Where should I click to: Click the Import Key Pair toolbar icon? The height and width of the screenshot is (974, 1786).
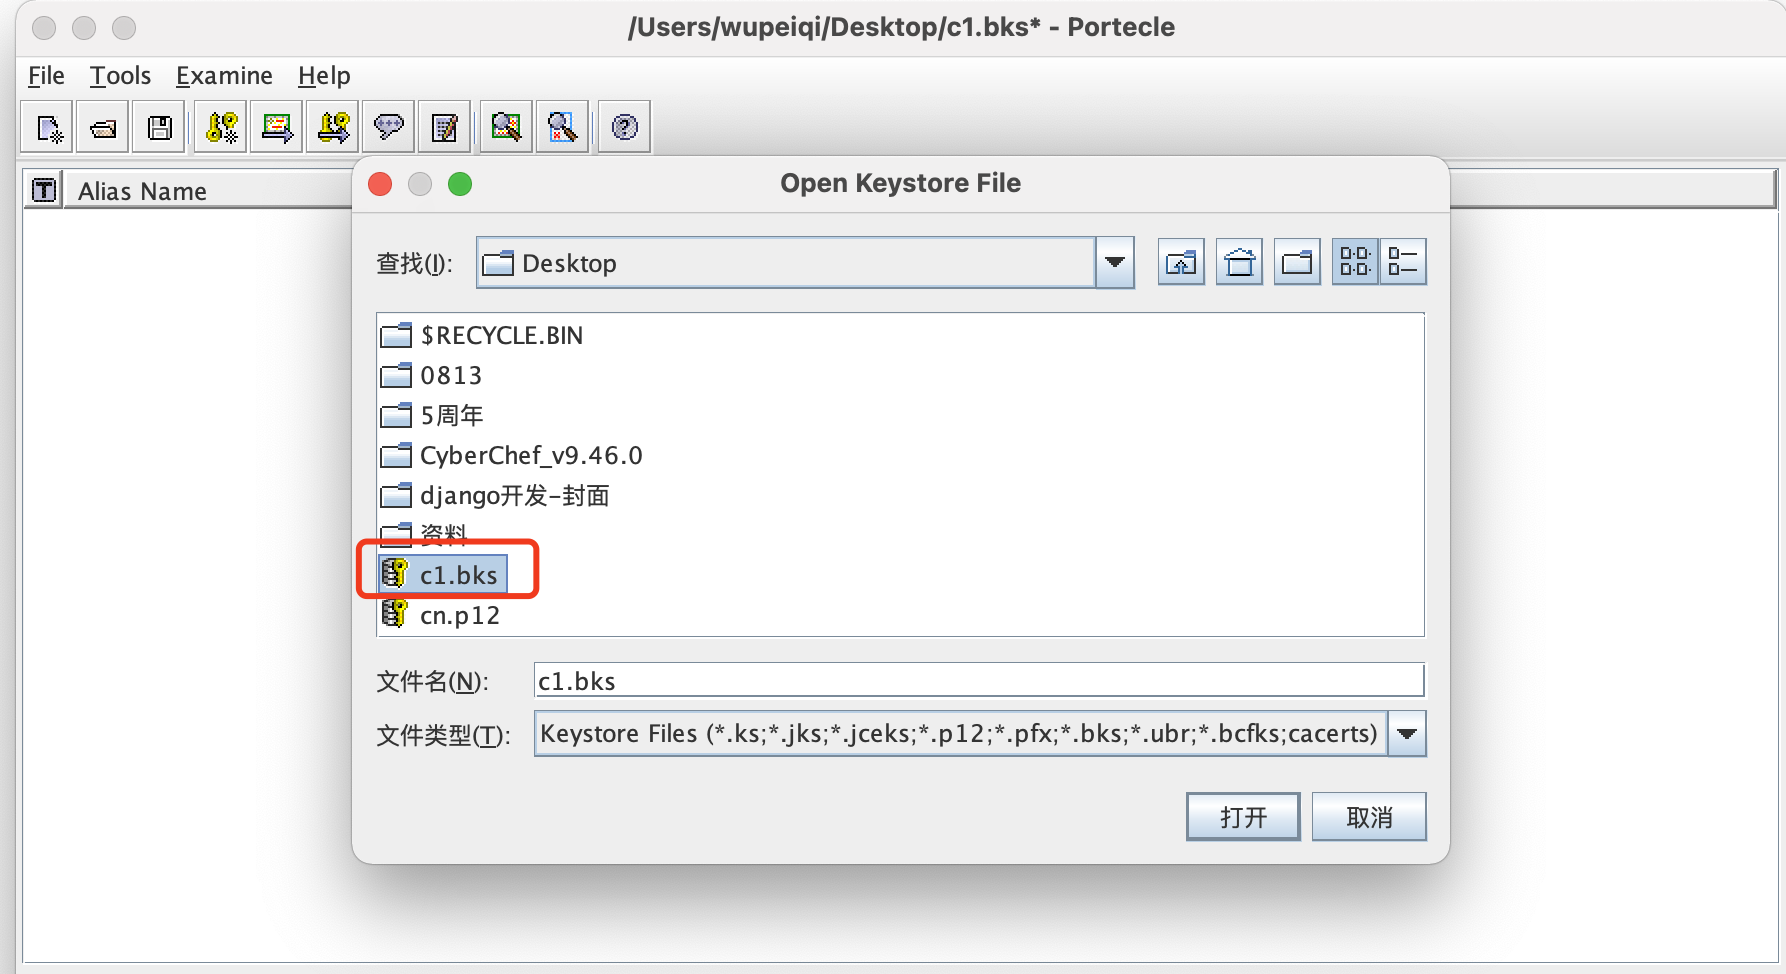pyautogui.click(x=333, y=127)
